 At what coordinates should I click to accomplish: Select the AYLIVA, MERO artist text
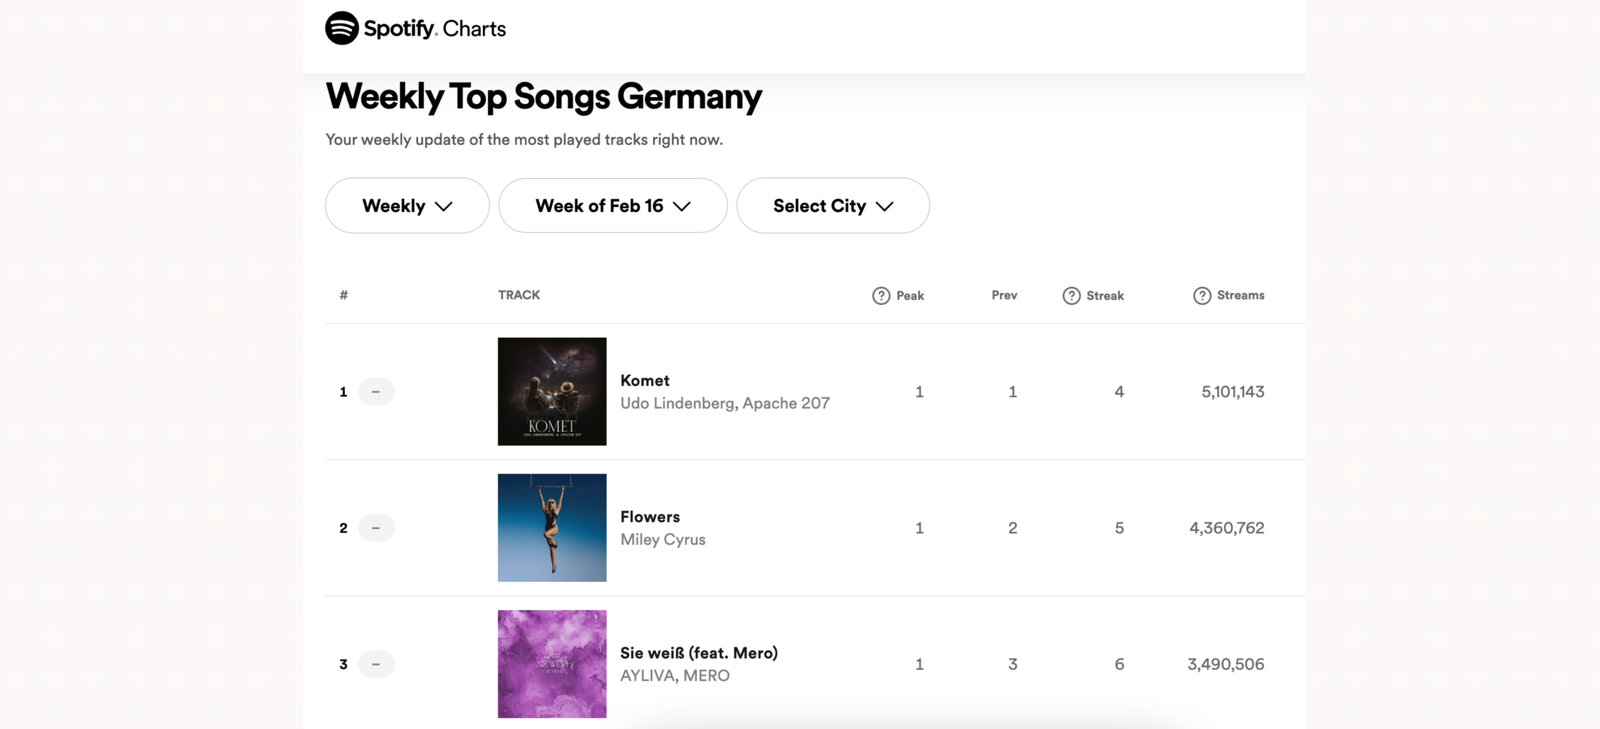[x=675, y=675]
